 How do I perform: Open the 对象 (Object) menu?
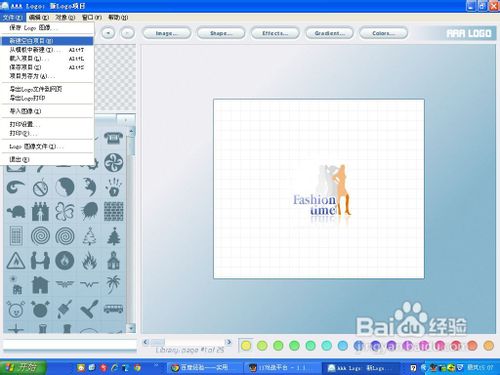[65, 17]
